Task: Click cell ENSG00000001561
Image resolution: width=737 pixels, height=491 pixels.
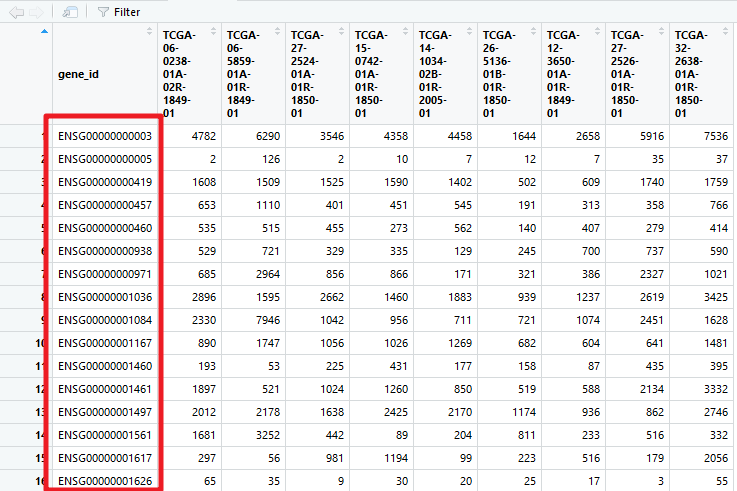Action: click(x=105, y=436)
